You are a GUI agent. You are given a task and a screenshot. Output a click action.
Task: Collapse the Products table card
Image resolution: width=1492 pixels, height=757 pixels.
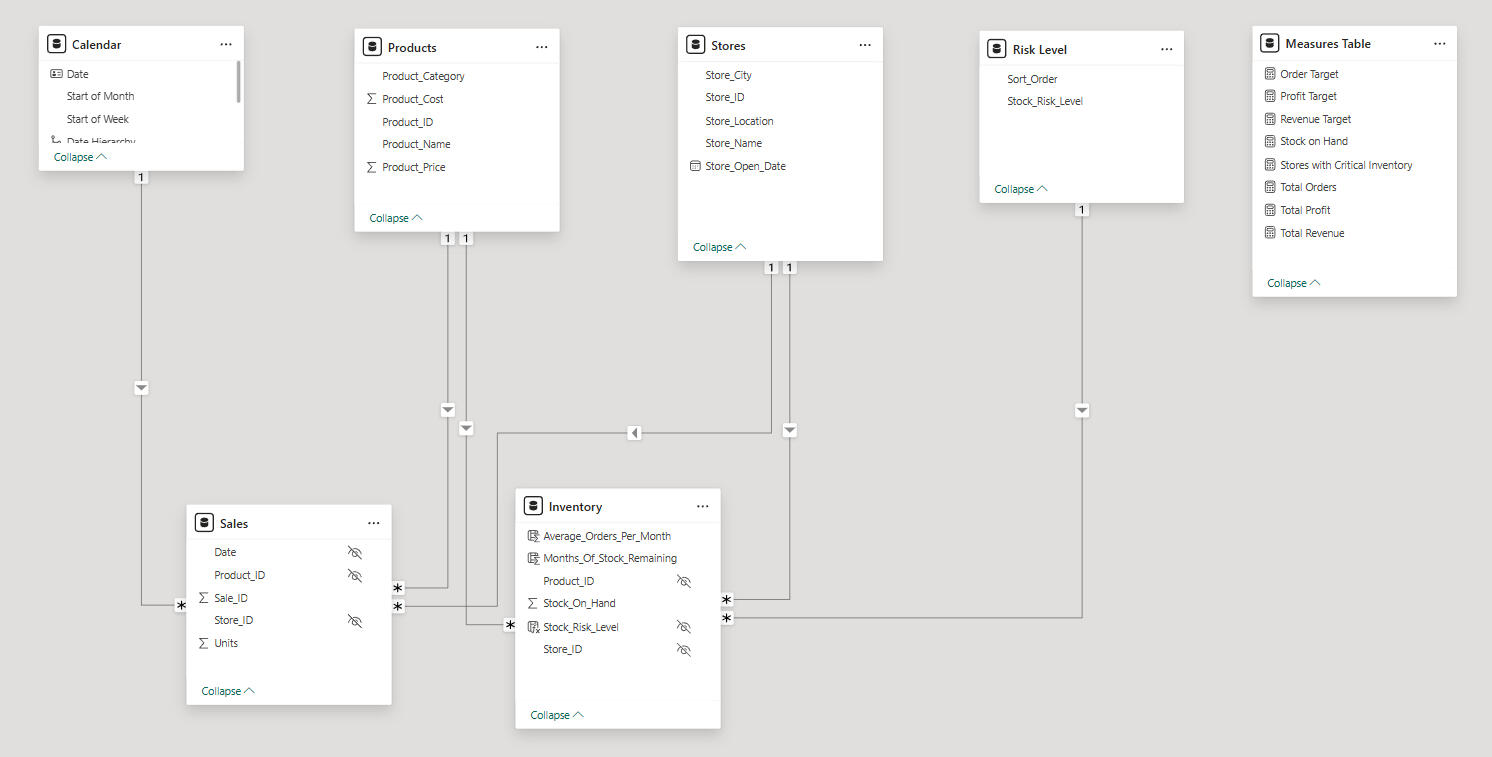click(396, 218)
